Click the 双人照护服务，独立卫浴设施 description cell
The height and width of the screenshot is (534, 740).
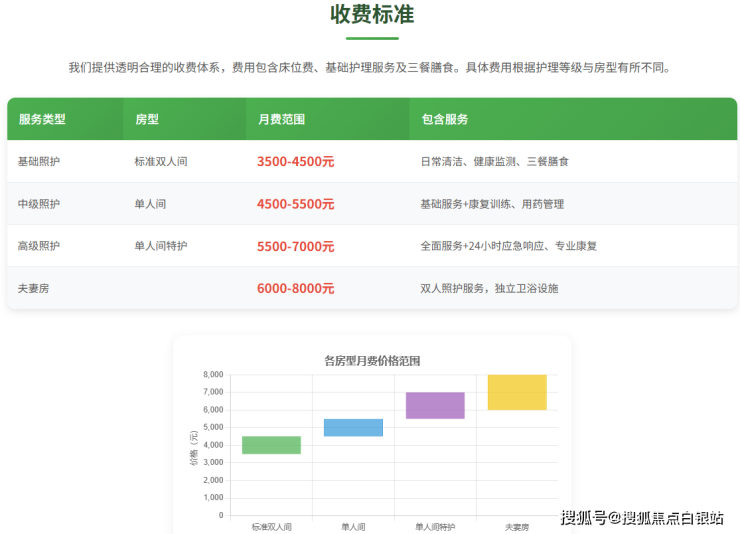click(x=489, y=289)
